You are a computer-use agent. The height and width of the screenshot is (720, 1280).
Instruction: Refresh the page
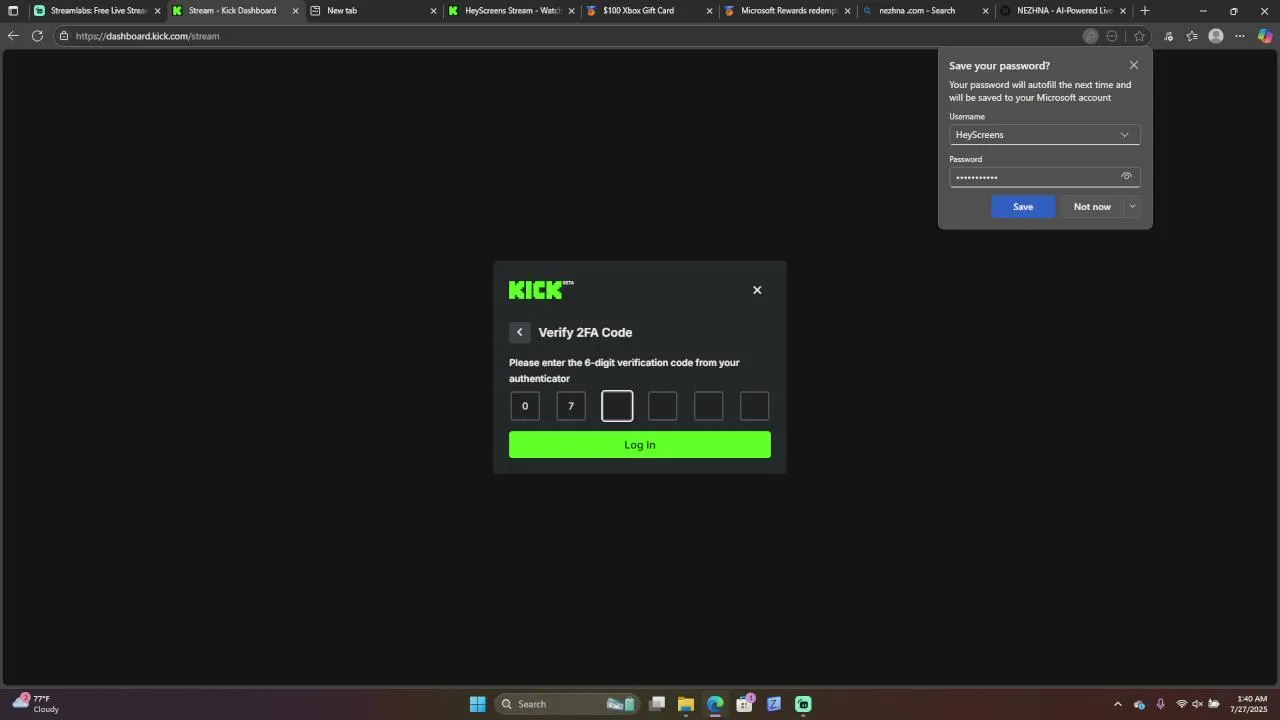click(x=37, y=36)
